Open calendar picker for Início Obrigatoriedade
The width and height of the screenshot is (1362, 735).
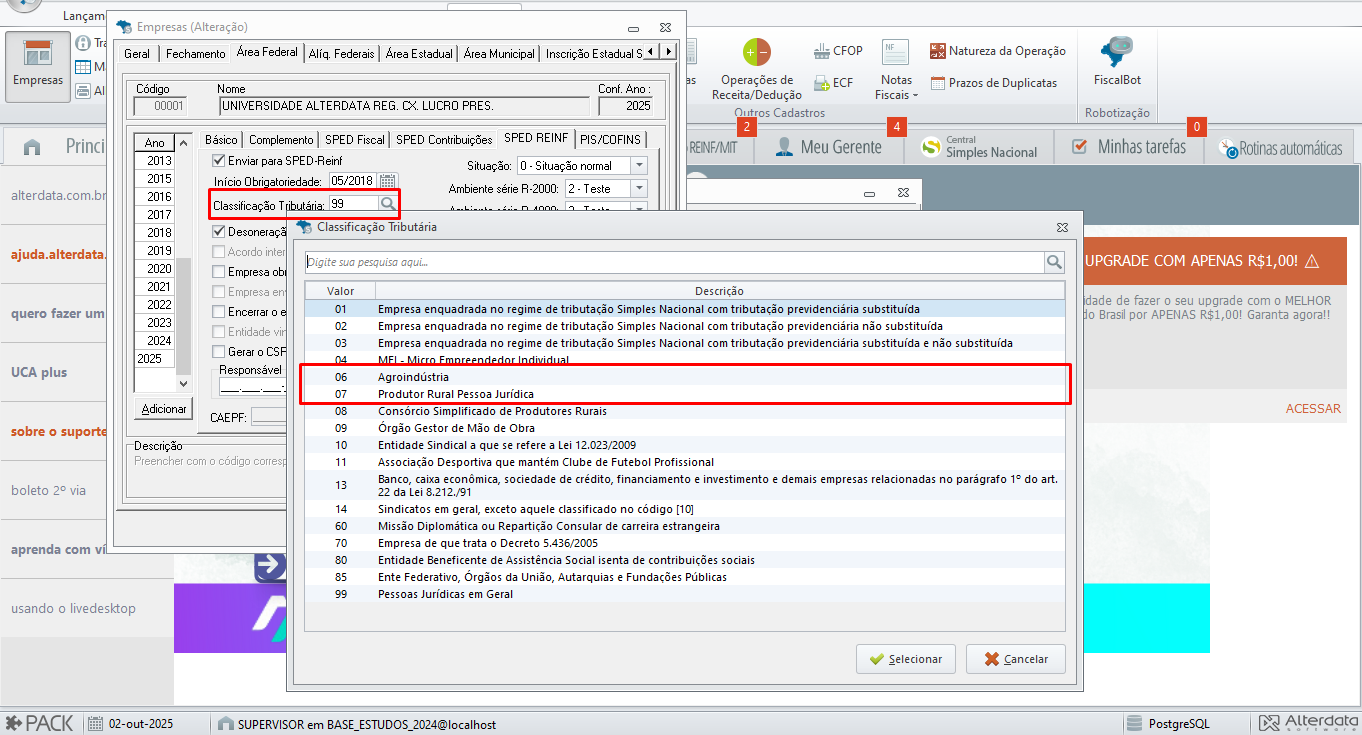pos(388,182)
